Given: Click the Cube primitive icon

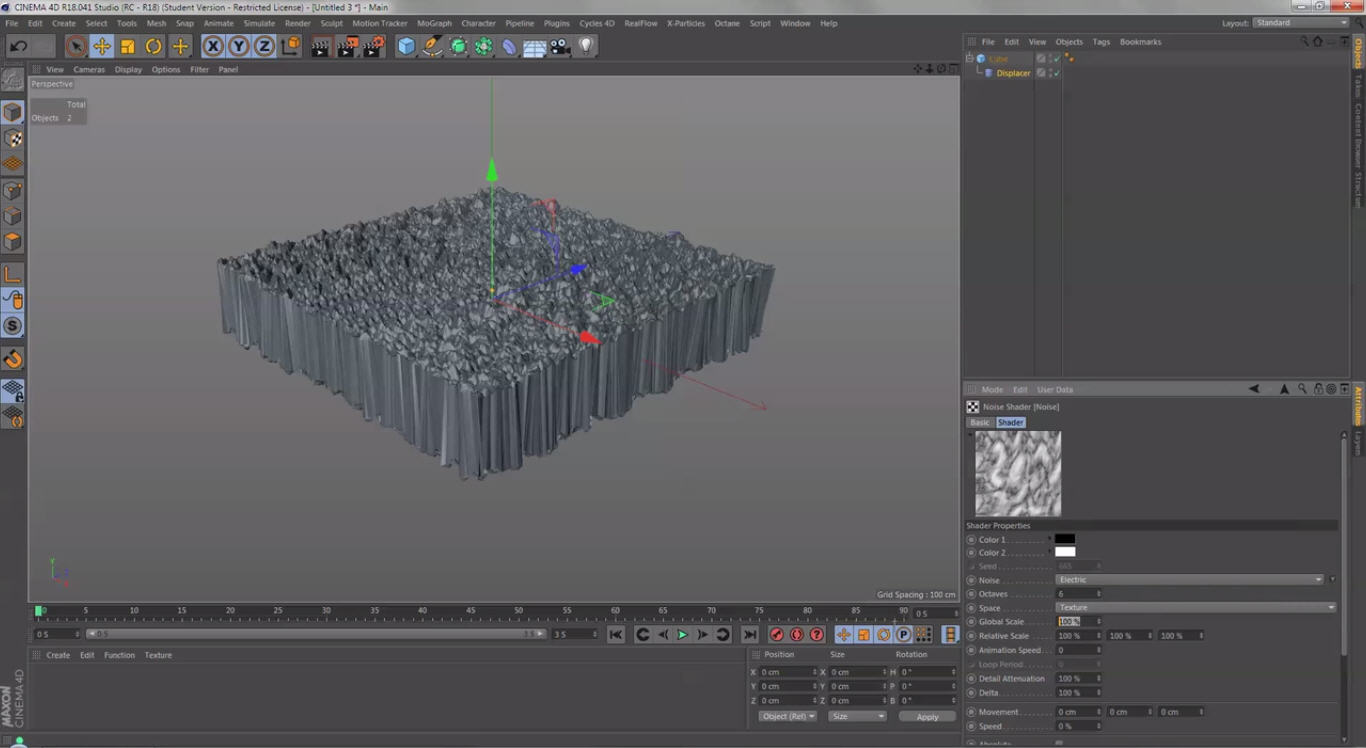Looking at the screenshot, I should [406, 45].
